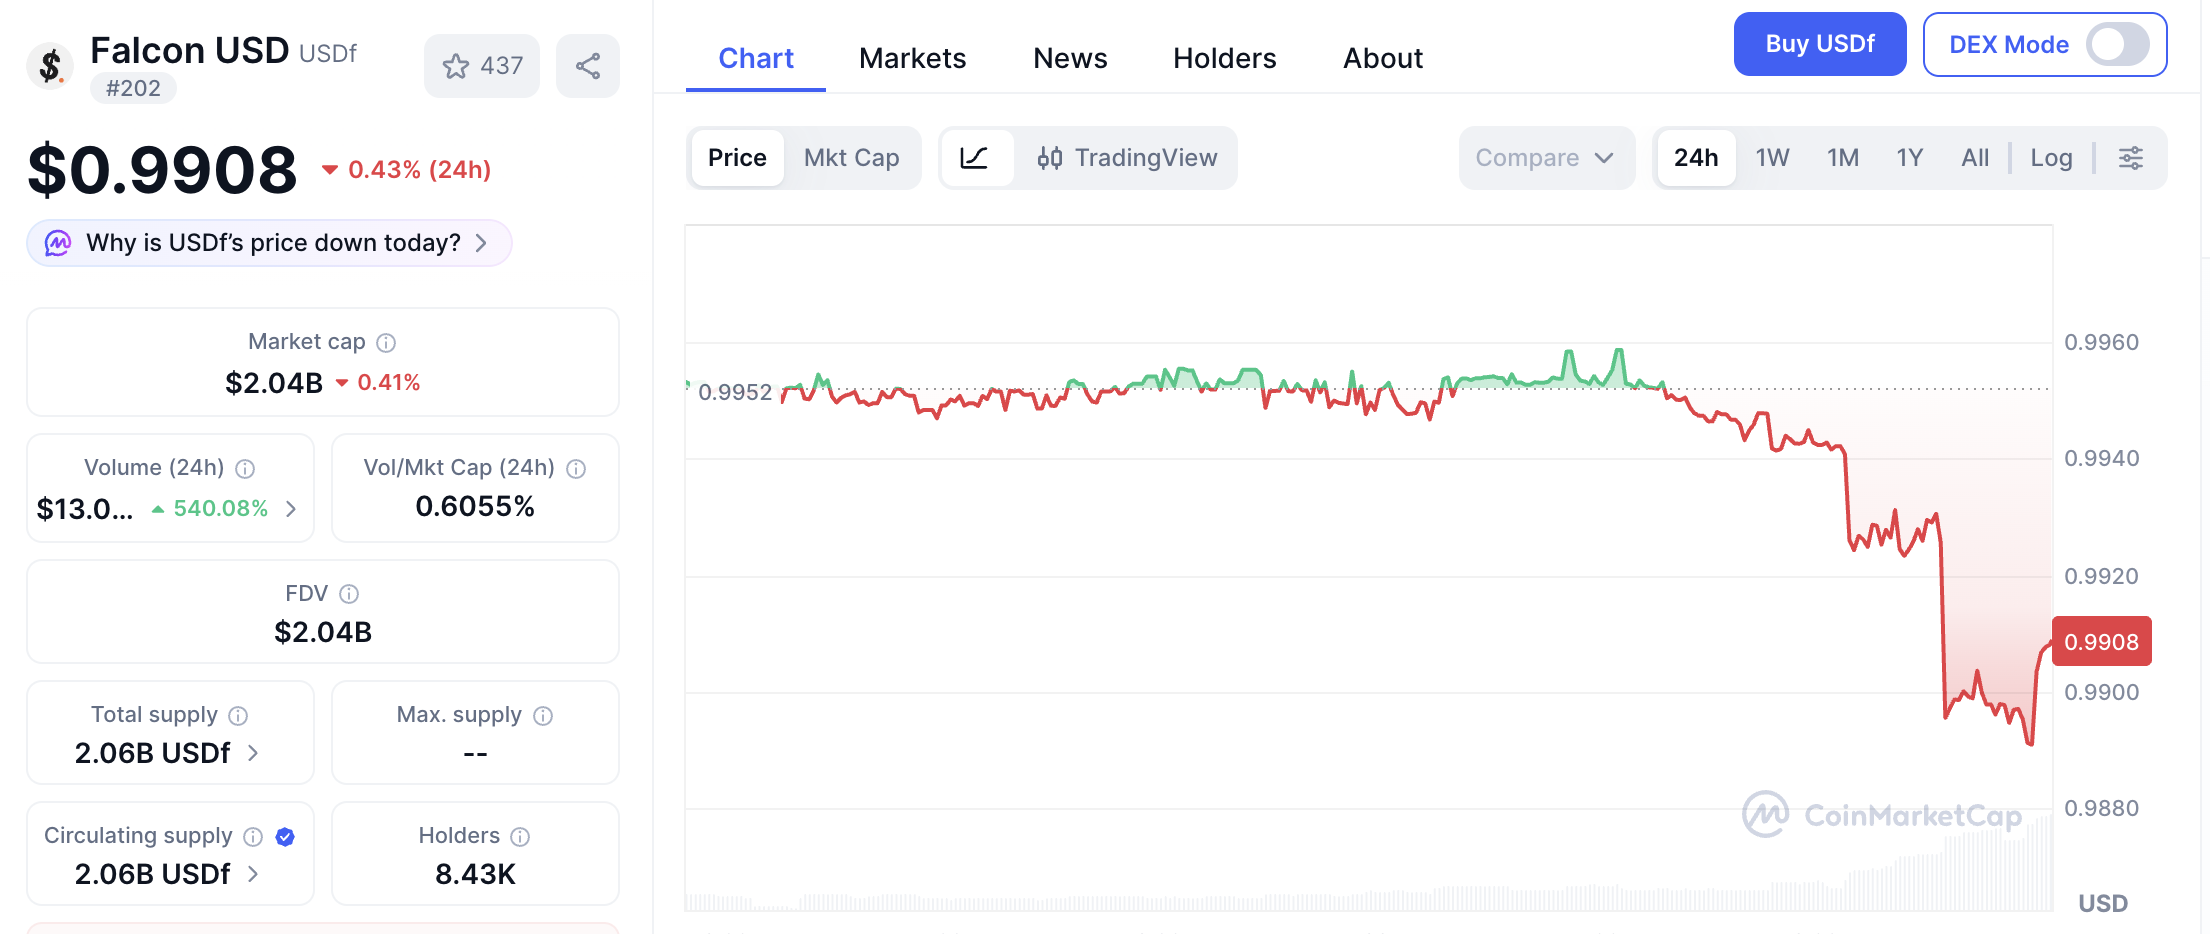Click the line chart icon
Image resolution: width=2210 pixels, height=934 pixels.
[x=974, y=158]
